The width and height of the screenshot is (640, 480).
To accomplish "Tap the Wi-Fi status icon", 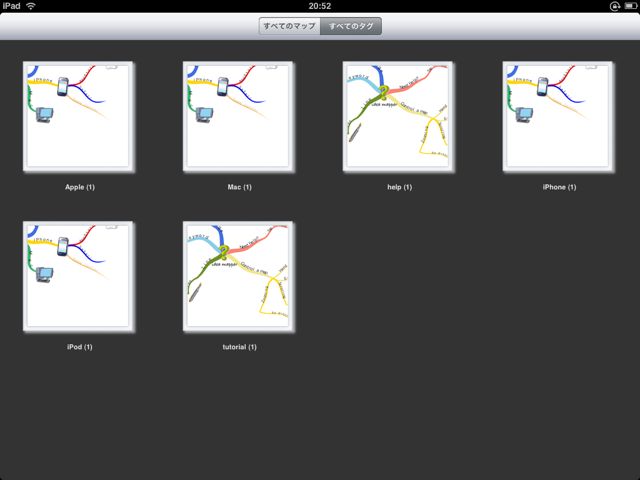I will (x=31, y=6).
